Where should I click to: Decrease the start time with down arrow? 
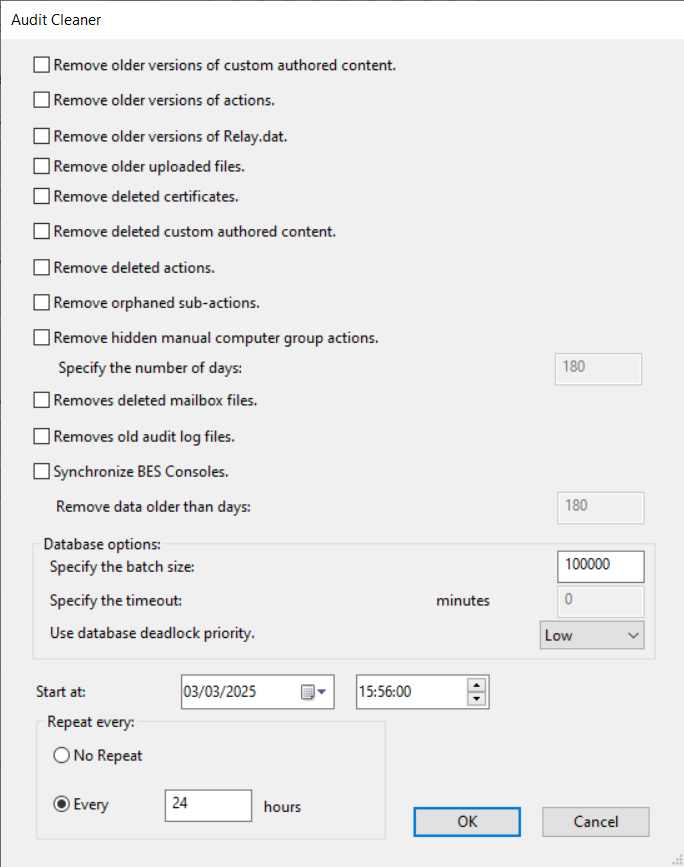click(477, 699)
